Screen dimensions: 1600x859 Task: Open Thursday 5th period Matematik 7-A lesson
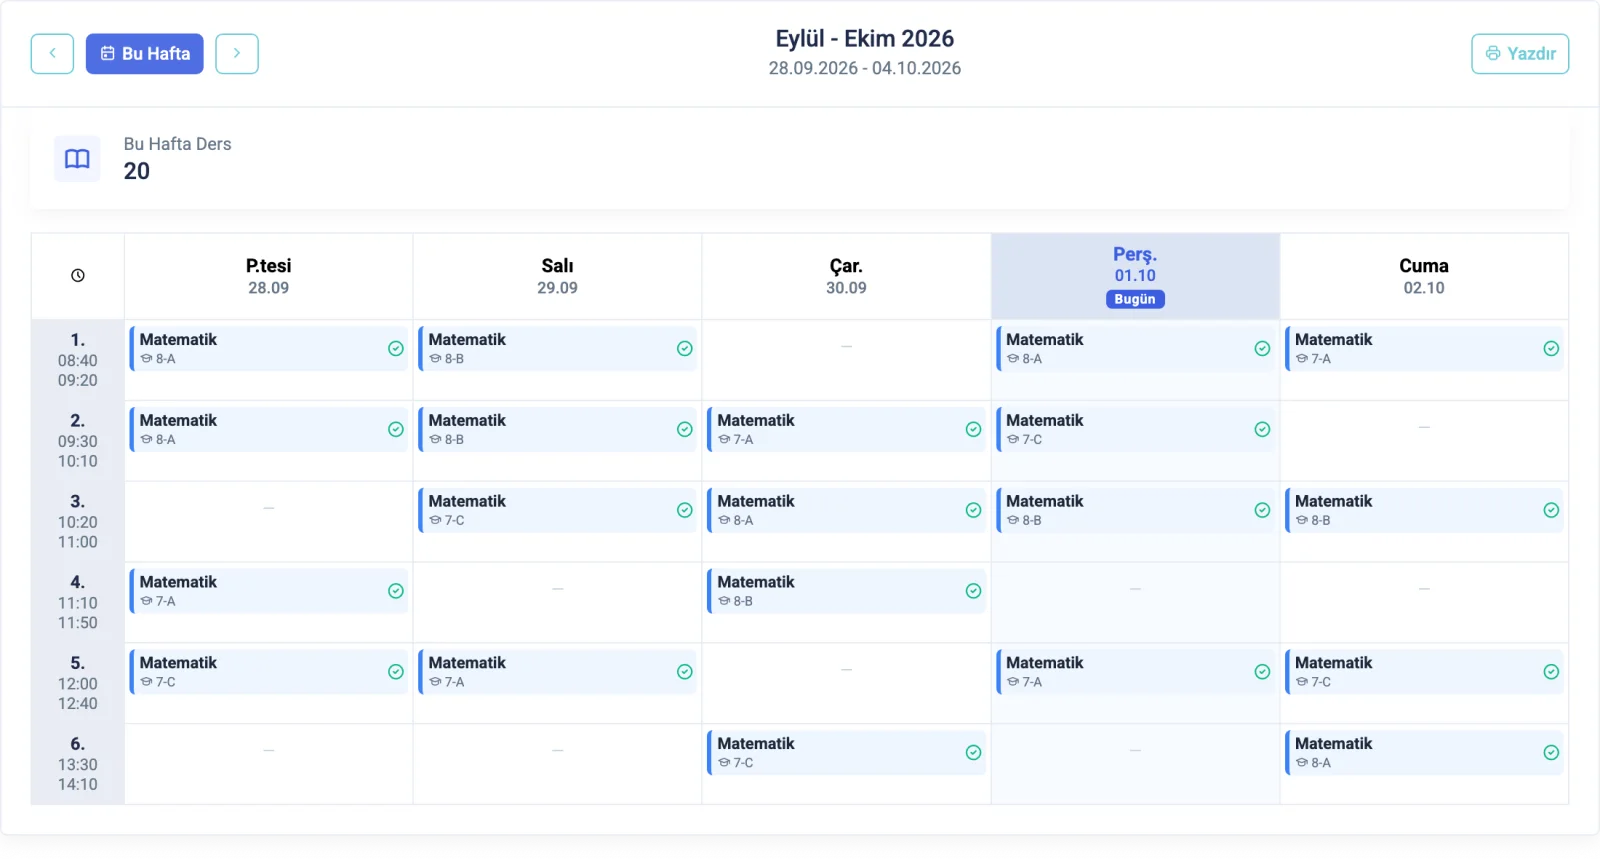(1135, 672)
